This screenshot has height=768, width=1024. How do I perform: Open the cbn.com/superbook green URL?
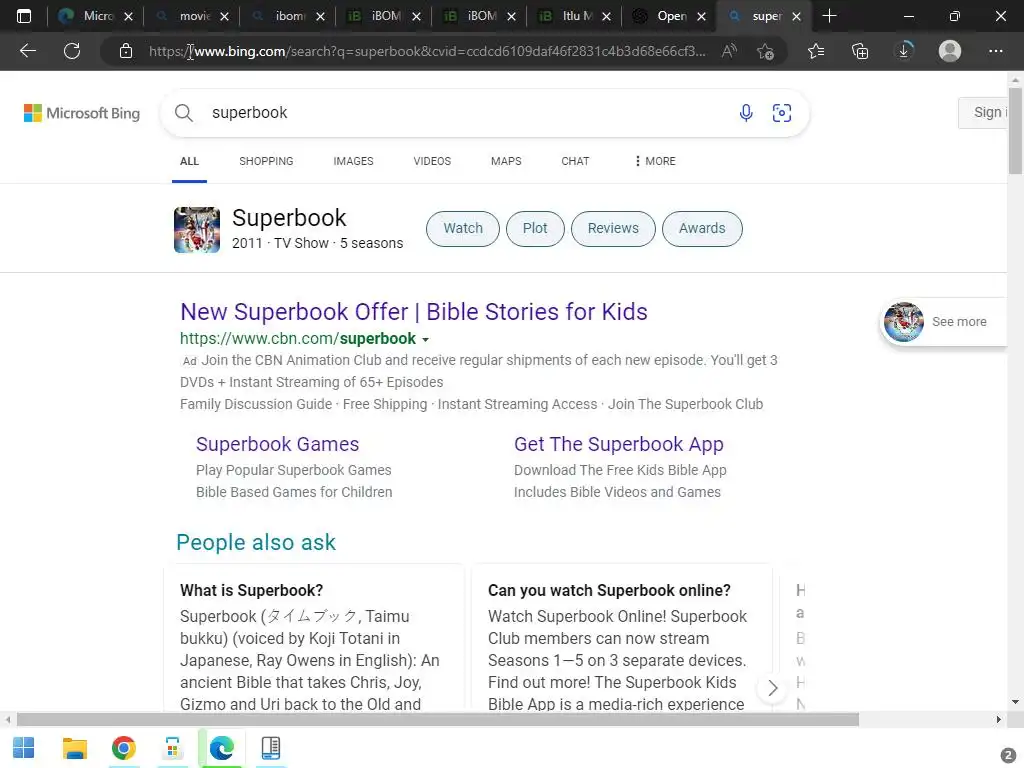coord(298,339)
